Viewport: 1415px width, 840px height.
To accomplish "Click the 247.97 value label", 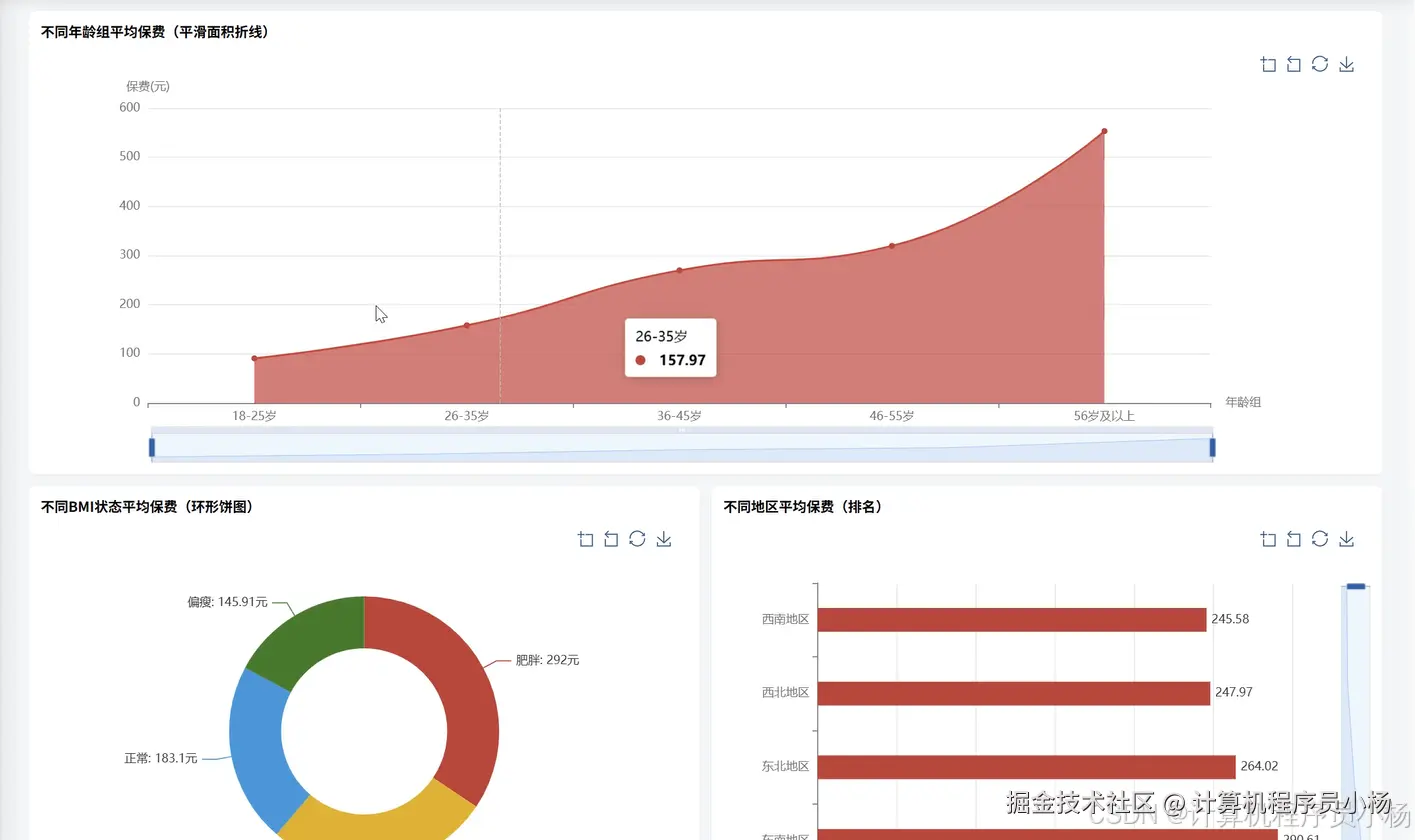I will pos(1234,692).
